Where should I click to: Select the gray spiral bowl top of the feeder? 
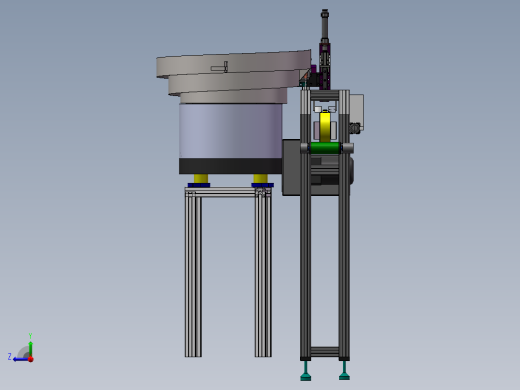pyautogui.click(x=233, y=77)
